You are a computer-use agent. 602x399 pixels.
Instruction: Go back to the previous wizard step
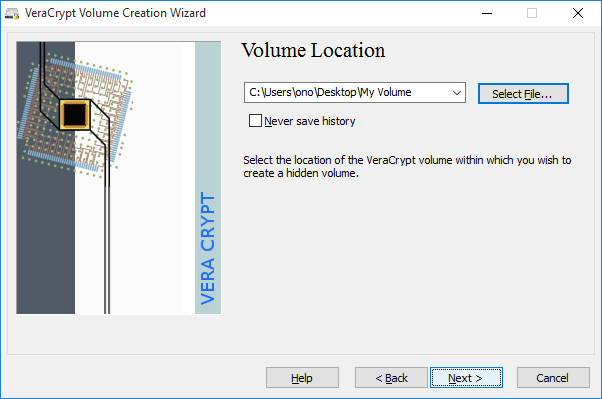point(391,378)
